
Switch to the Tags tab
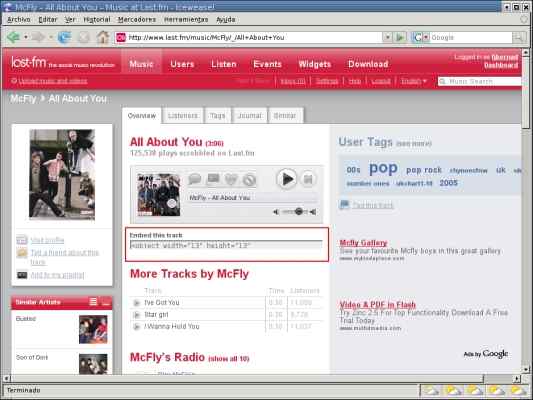tap(218, 116)
